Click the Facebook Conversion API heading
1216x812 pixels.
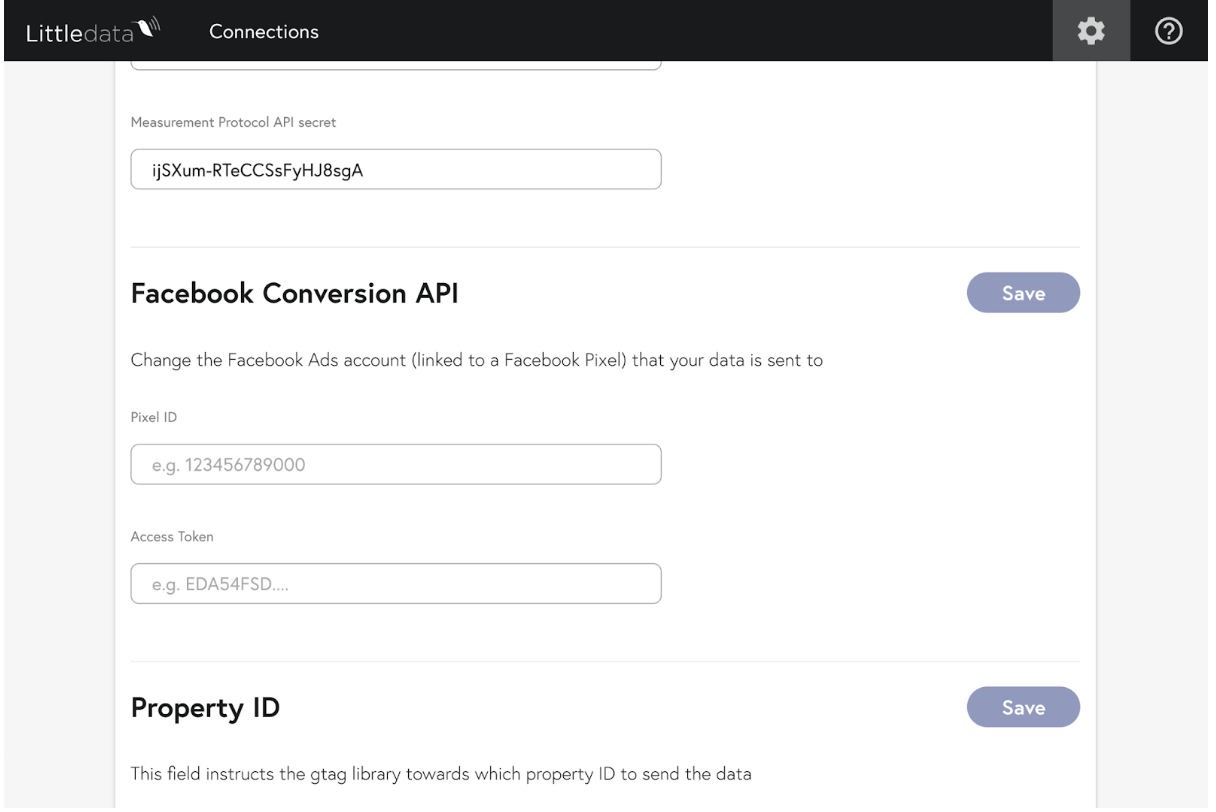295,293
